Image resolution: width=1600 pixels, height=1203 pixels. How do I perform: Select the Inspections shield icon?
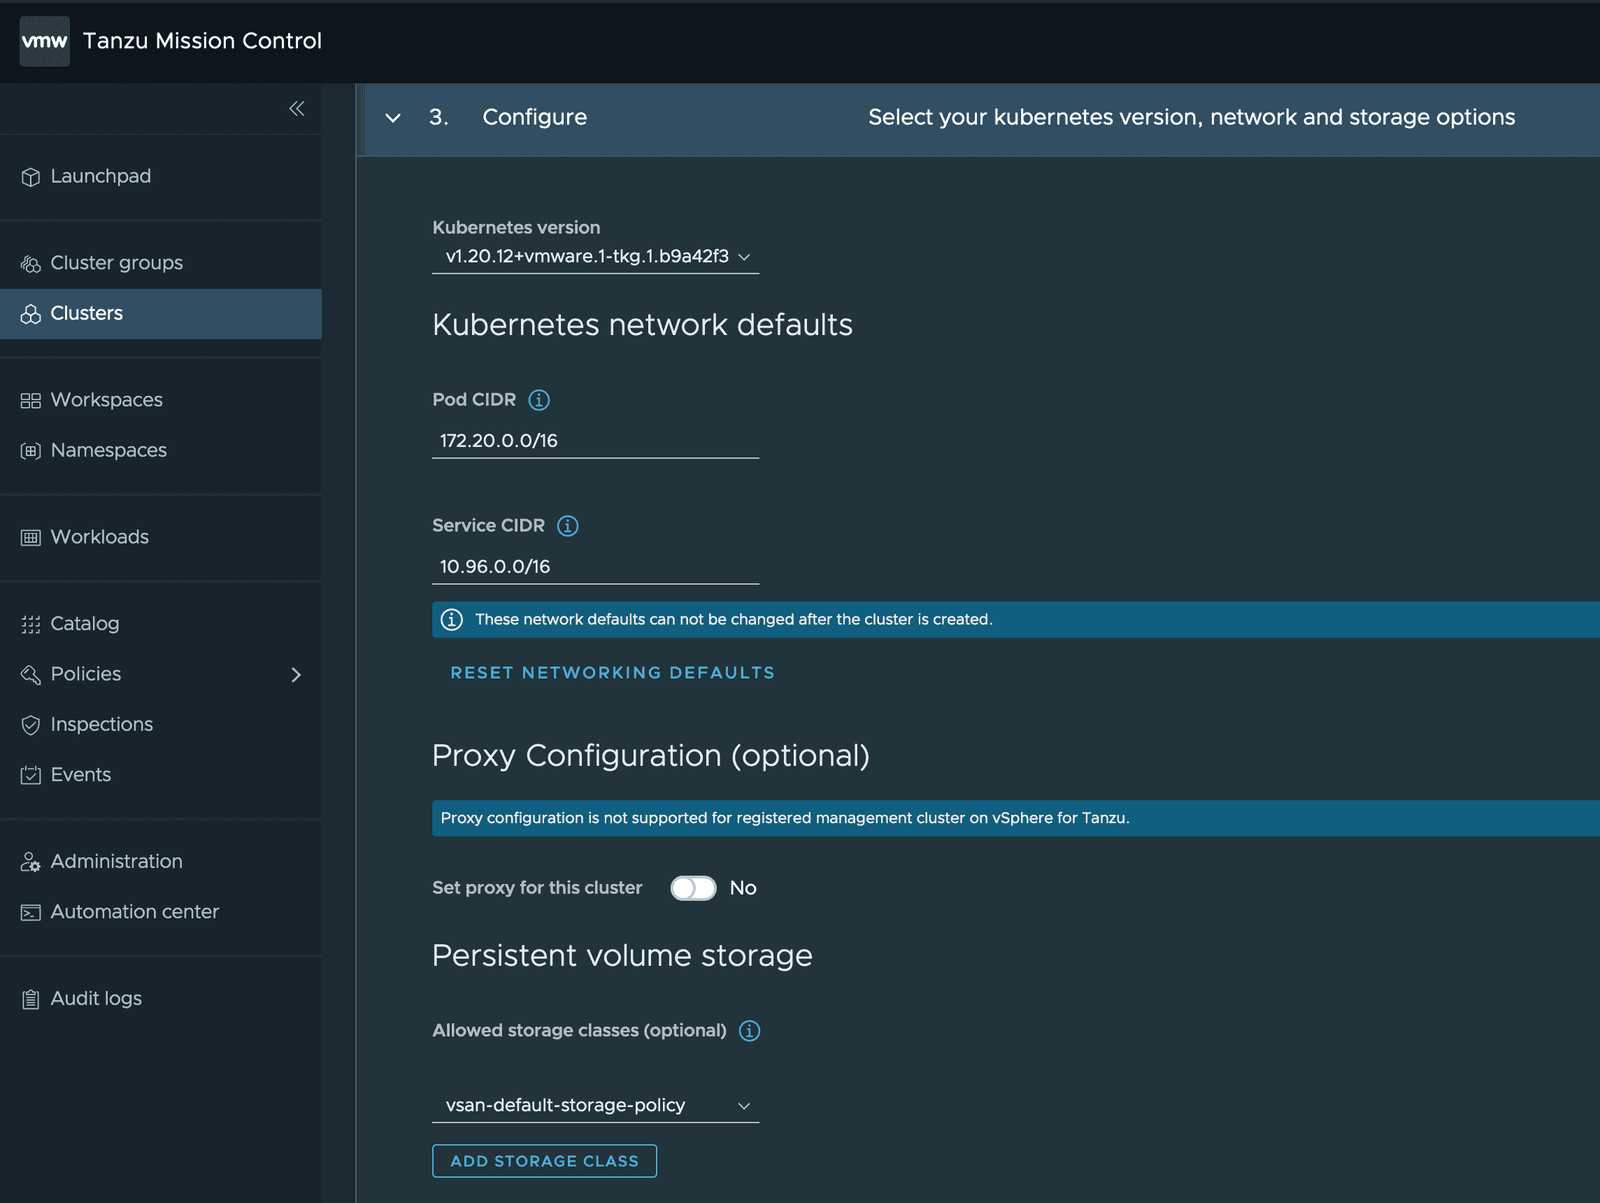[x=29, y=724]
